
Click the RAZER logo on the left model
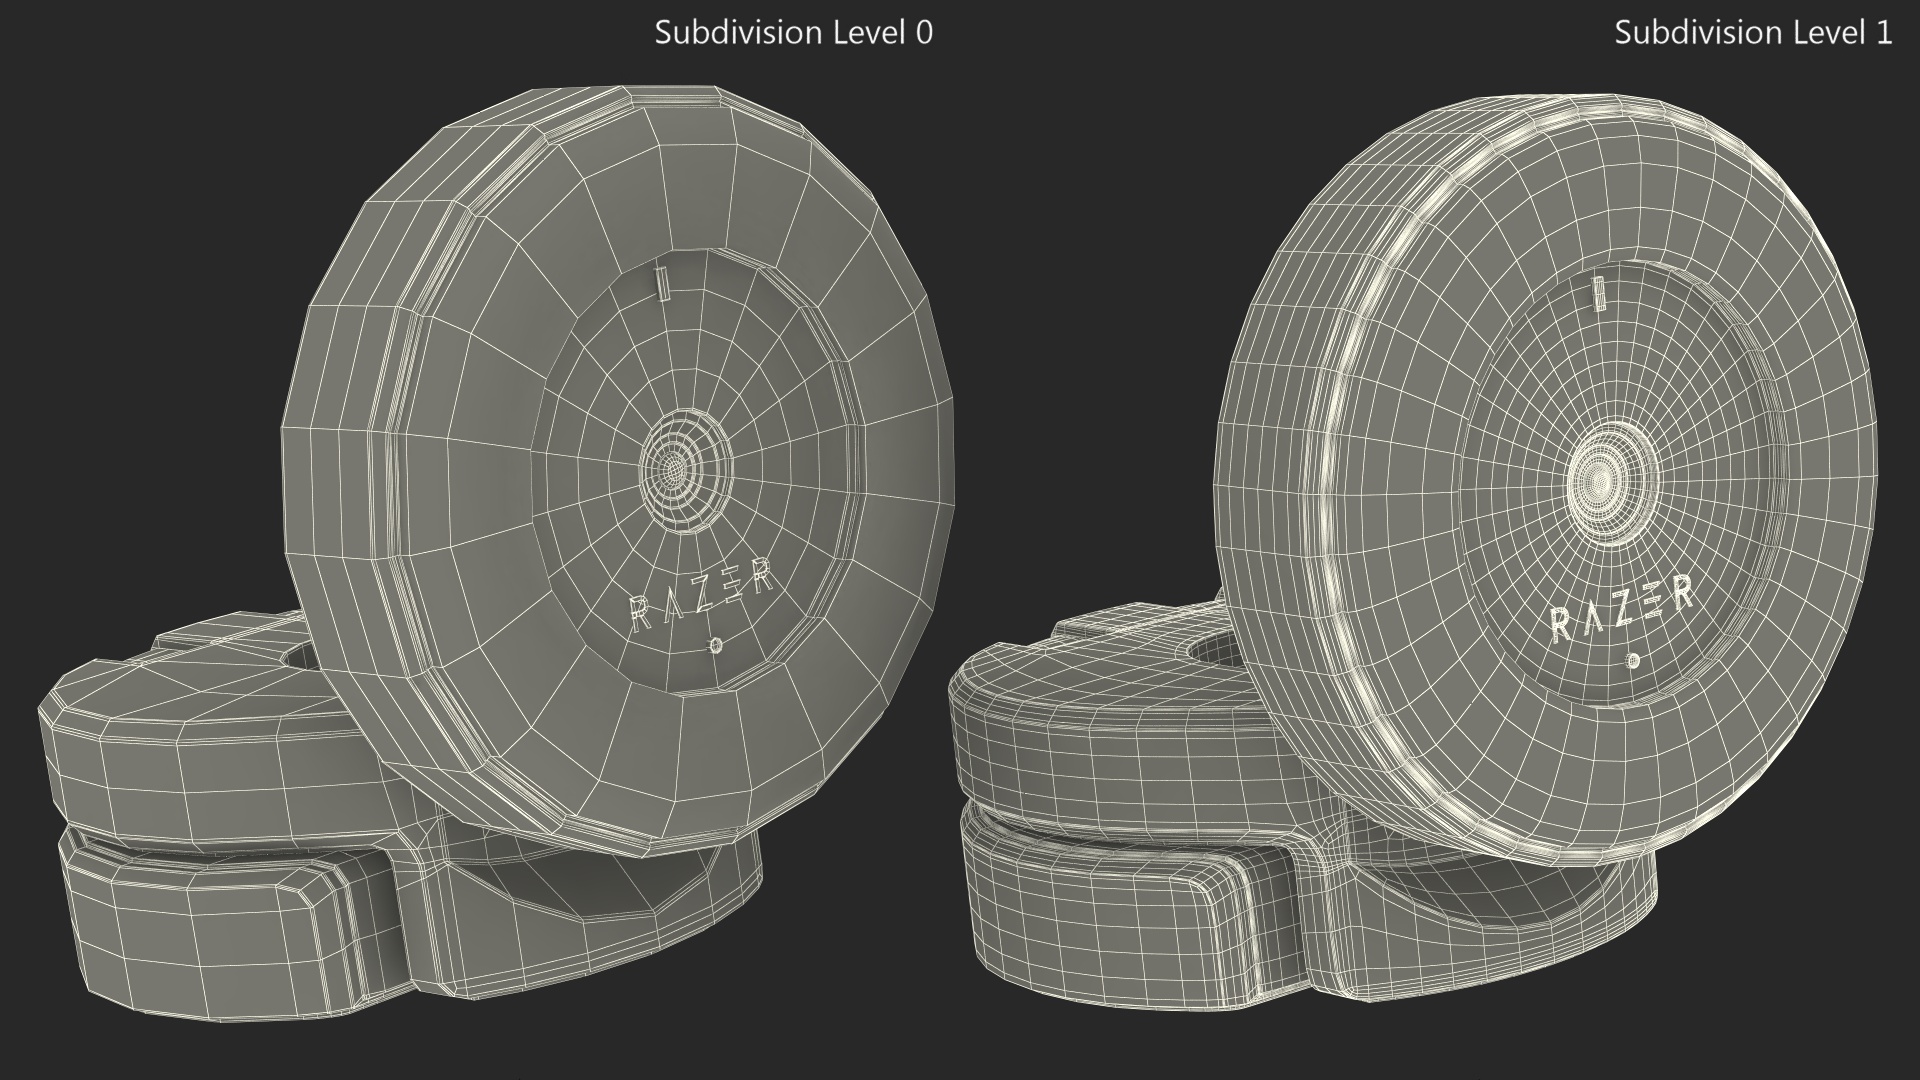[701, 596]
